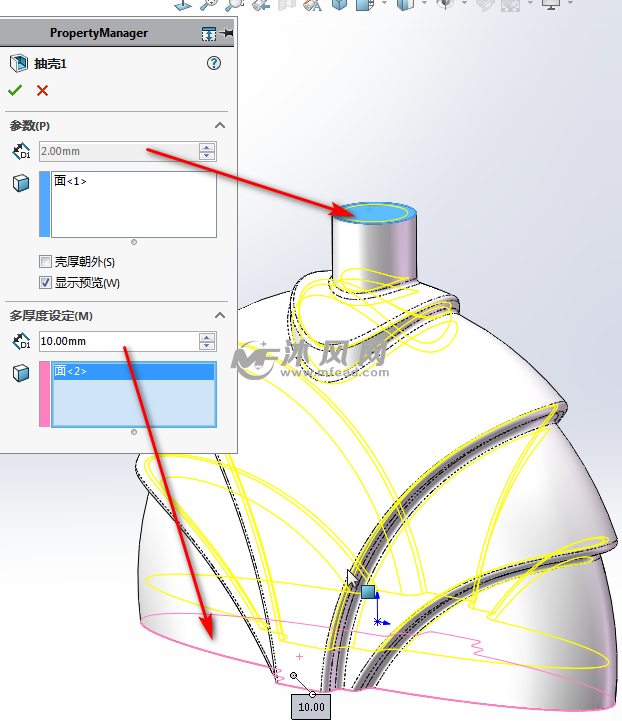Image resolution: width=622 pixels, height=721 pixels.
Task: Toggle the 壳厚朝外(S) checkbox
Action: tap(45, 262)
